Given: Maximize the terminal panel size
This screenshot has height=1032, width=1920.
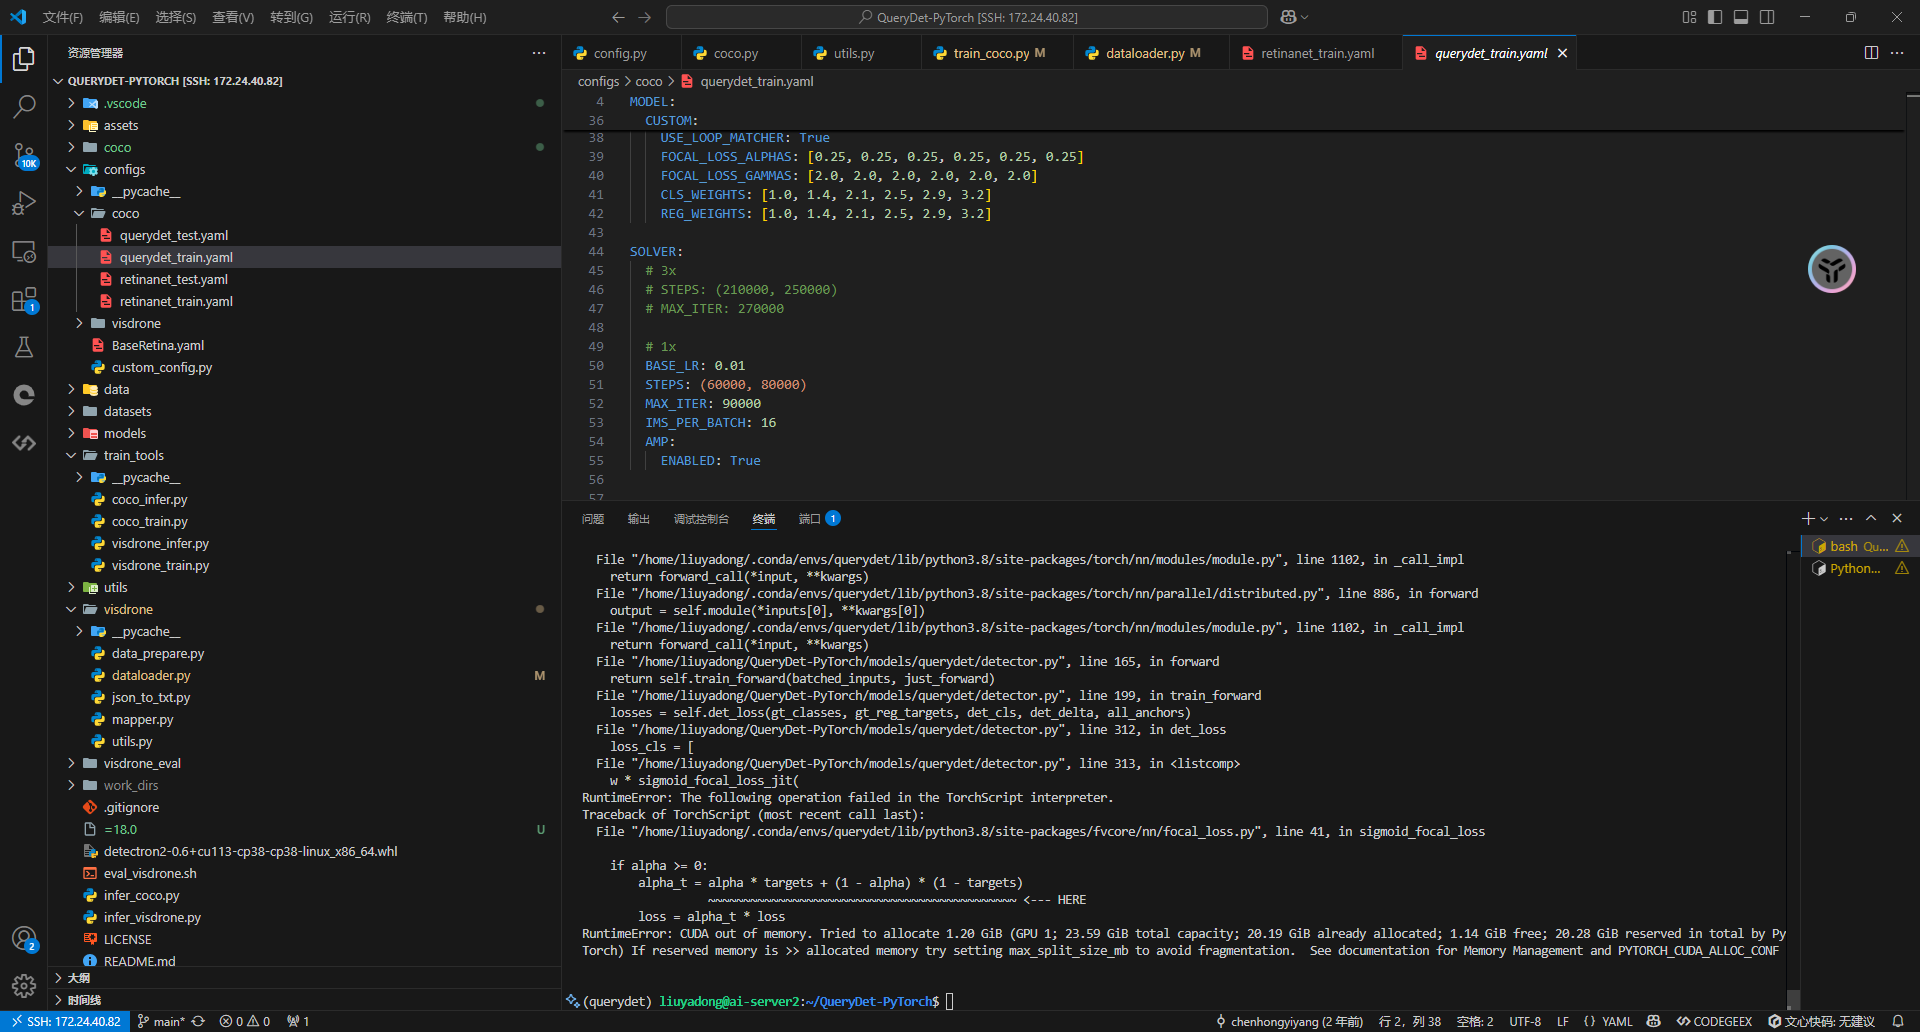Looking at the screenshot, I should point(1871,518).
